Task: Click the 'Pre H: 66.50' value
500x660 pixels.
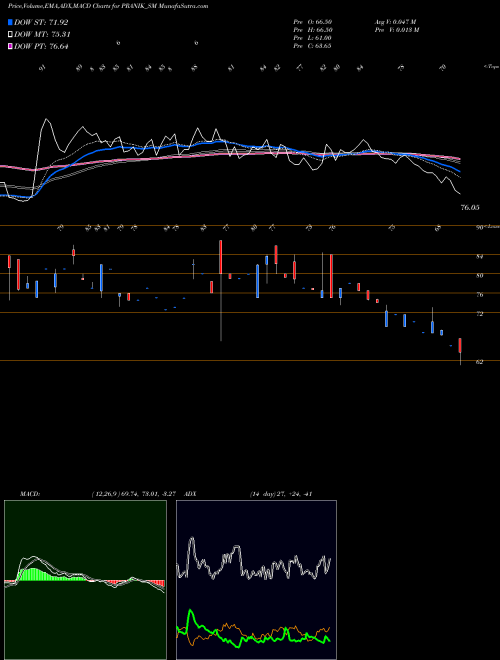Action: click(x=312, y=30)
